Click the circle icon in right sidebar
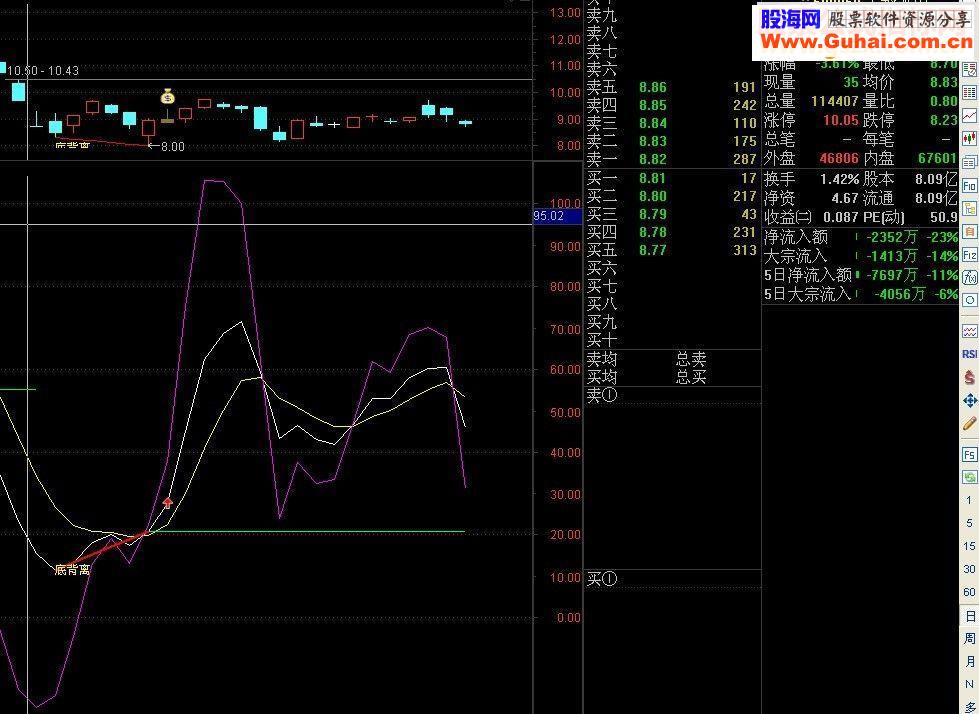 pos(969,300)
